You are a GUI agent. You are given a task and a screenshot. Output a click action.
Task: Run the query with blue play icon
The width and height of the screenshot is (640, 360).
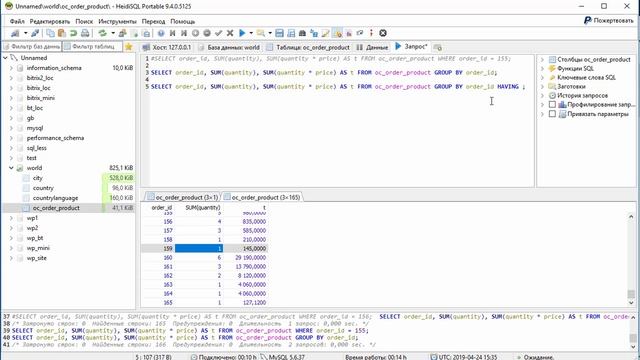point(242,33)
